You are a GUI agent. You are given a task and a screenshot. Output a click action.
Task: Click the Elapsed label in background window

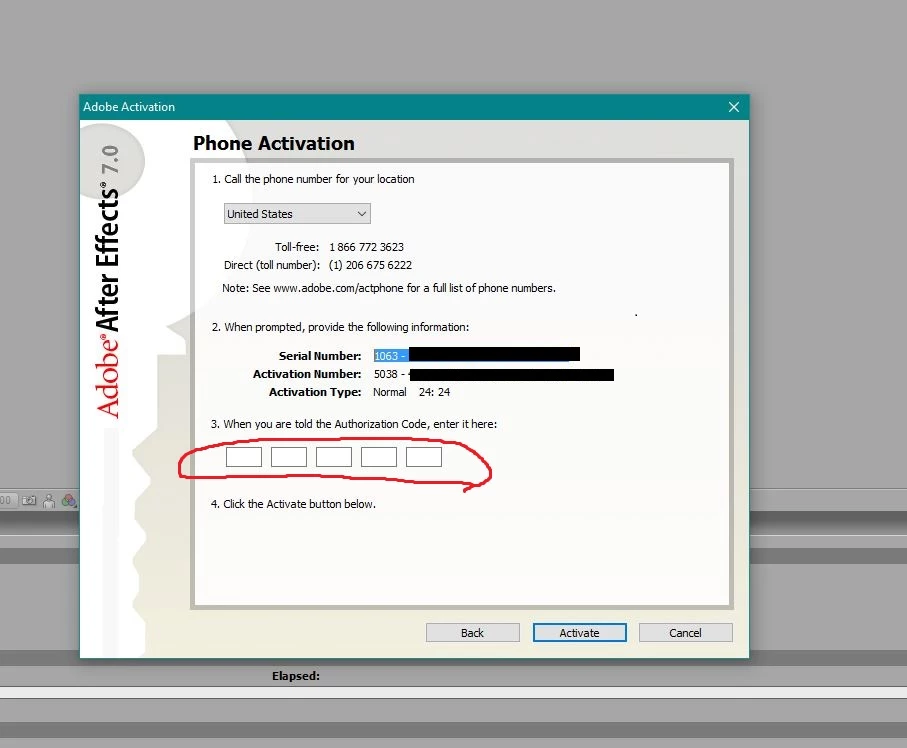[296, 676]
